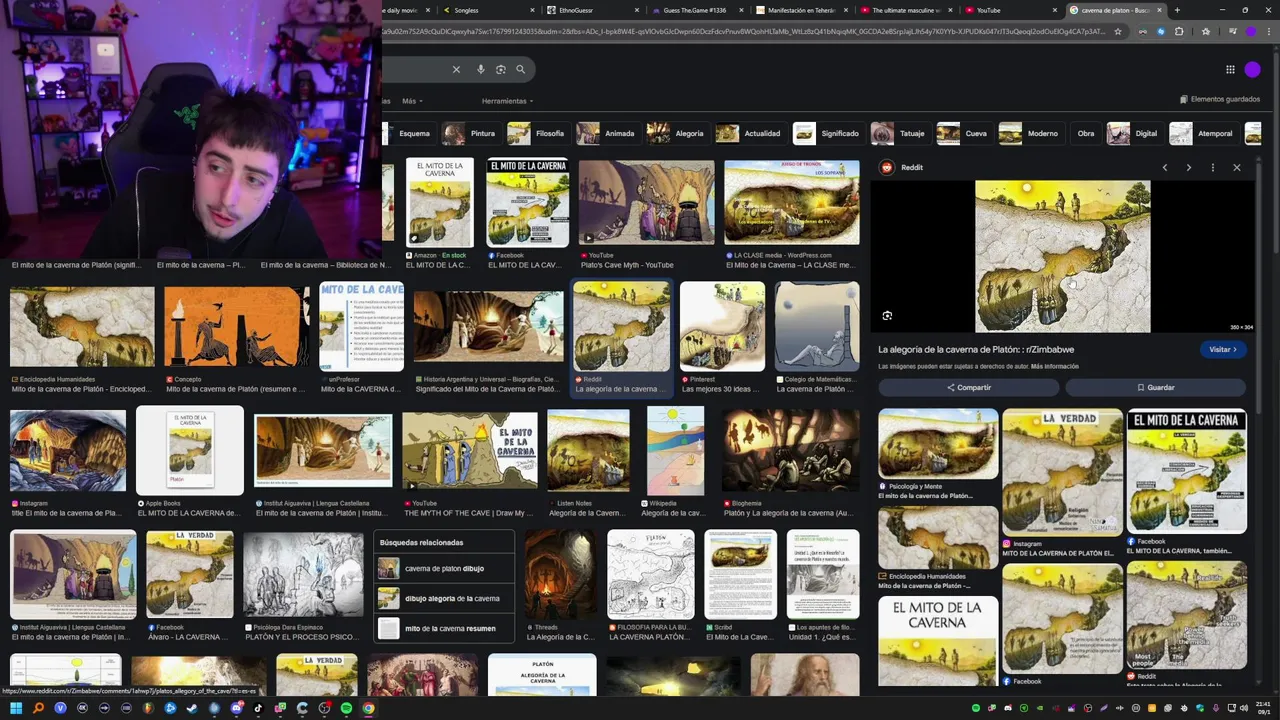Select the Tatuaje filter chip
Screen dimensions: 1280x720
click(x=900, y=133)
